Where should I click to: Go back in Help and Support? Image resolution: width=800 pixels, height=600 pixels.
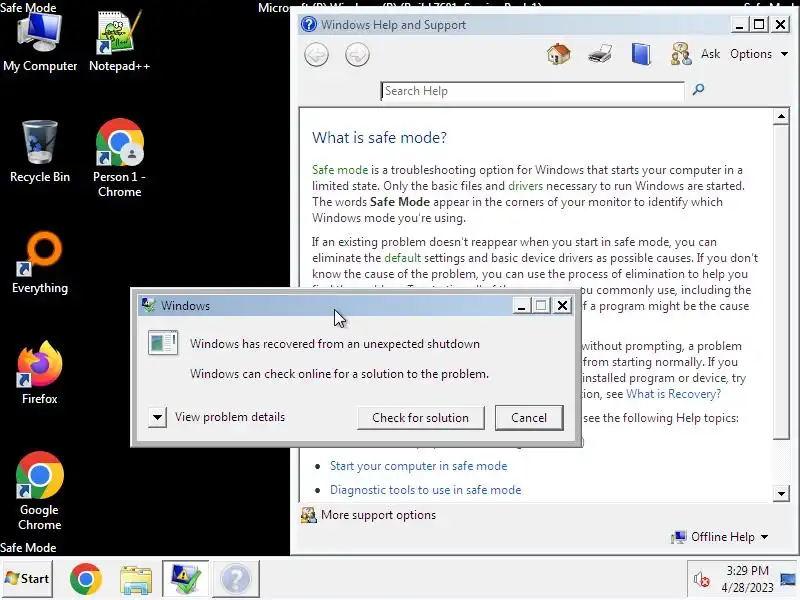(316, 55)
